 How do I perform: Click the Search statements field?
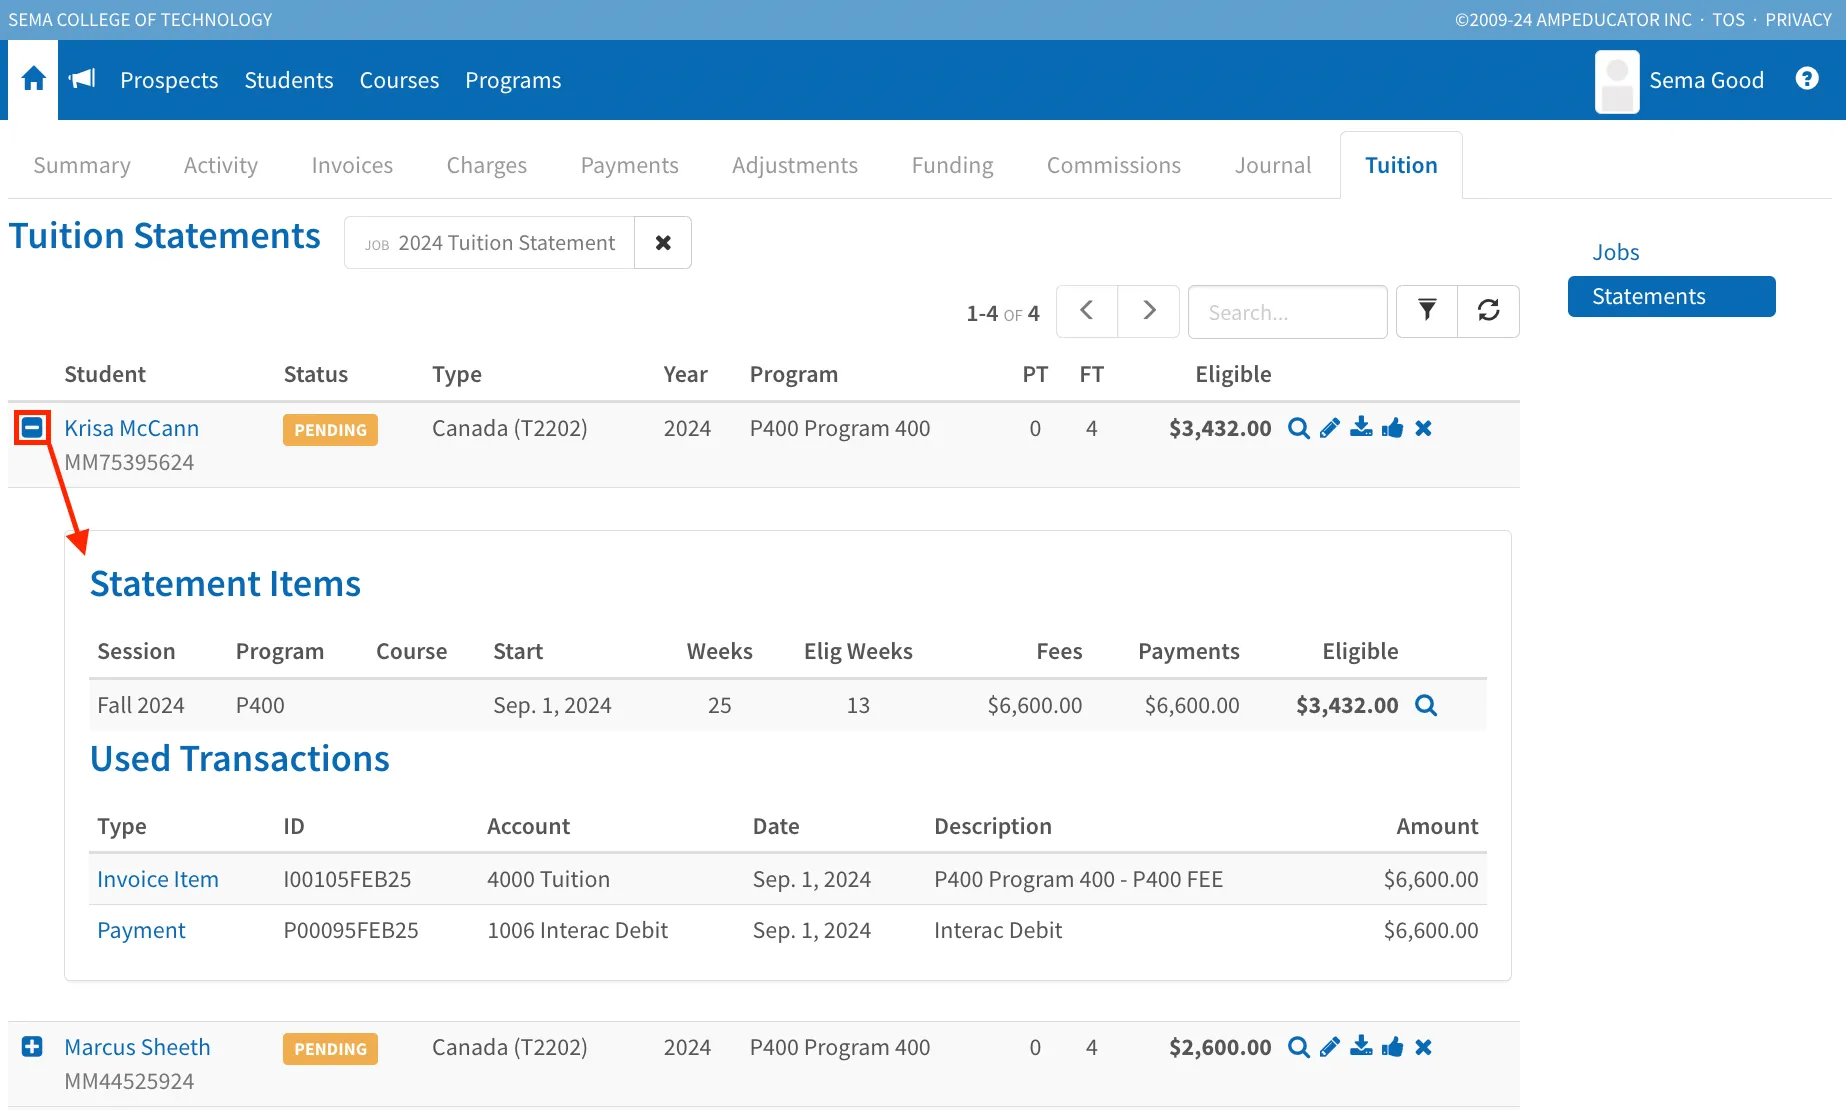coord(1288,312)
